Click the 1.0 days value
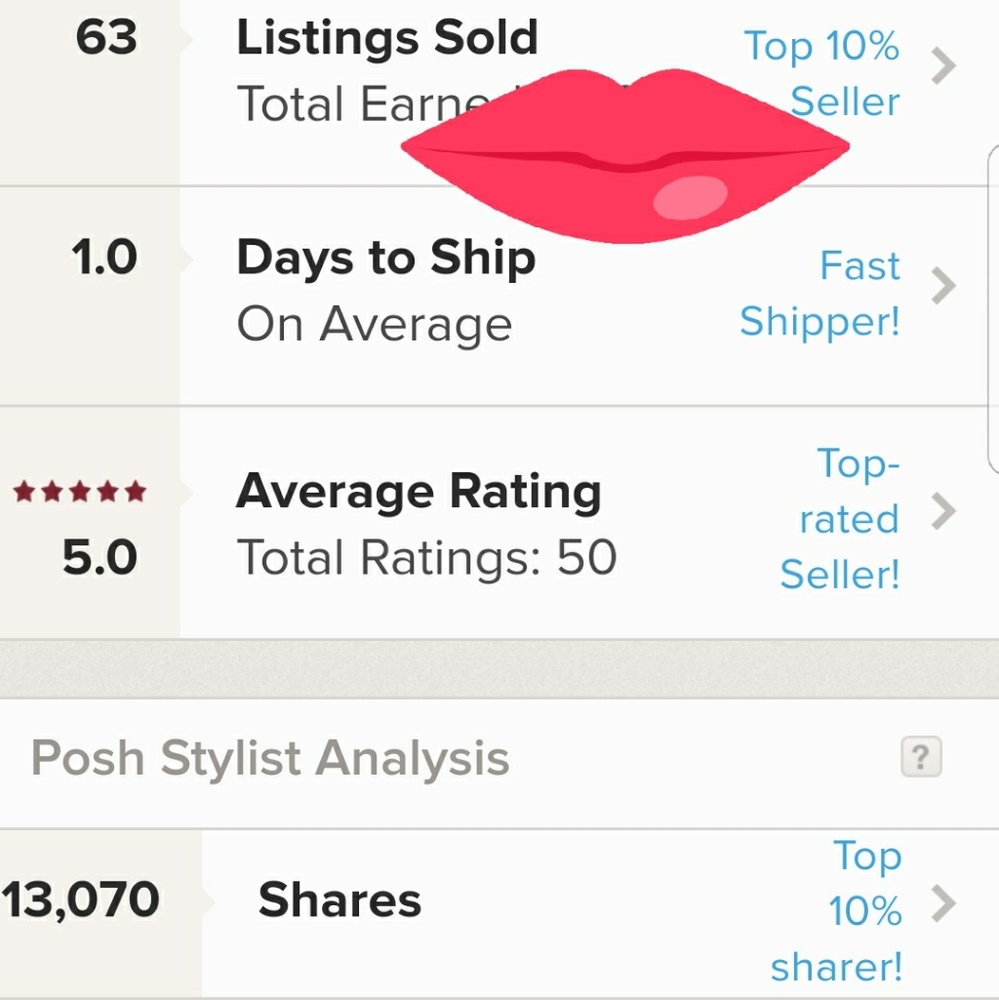 pos(104,260)
